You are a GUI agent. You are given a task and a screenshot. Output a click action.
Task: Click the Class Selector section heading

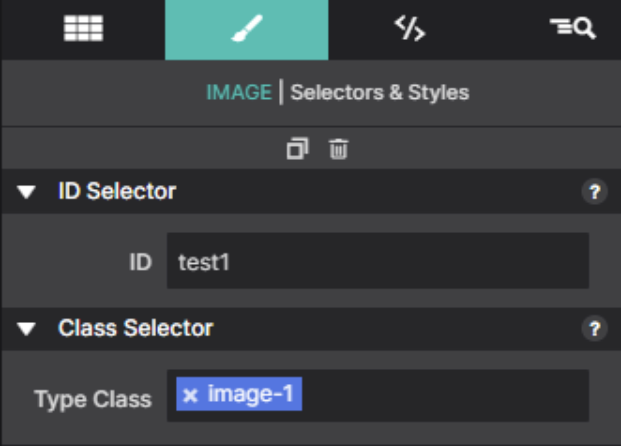[x=135, y=328]
